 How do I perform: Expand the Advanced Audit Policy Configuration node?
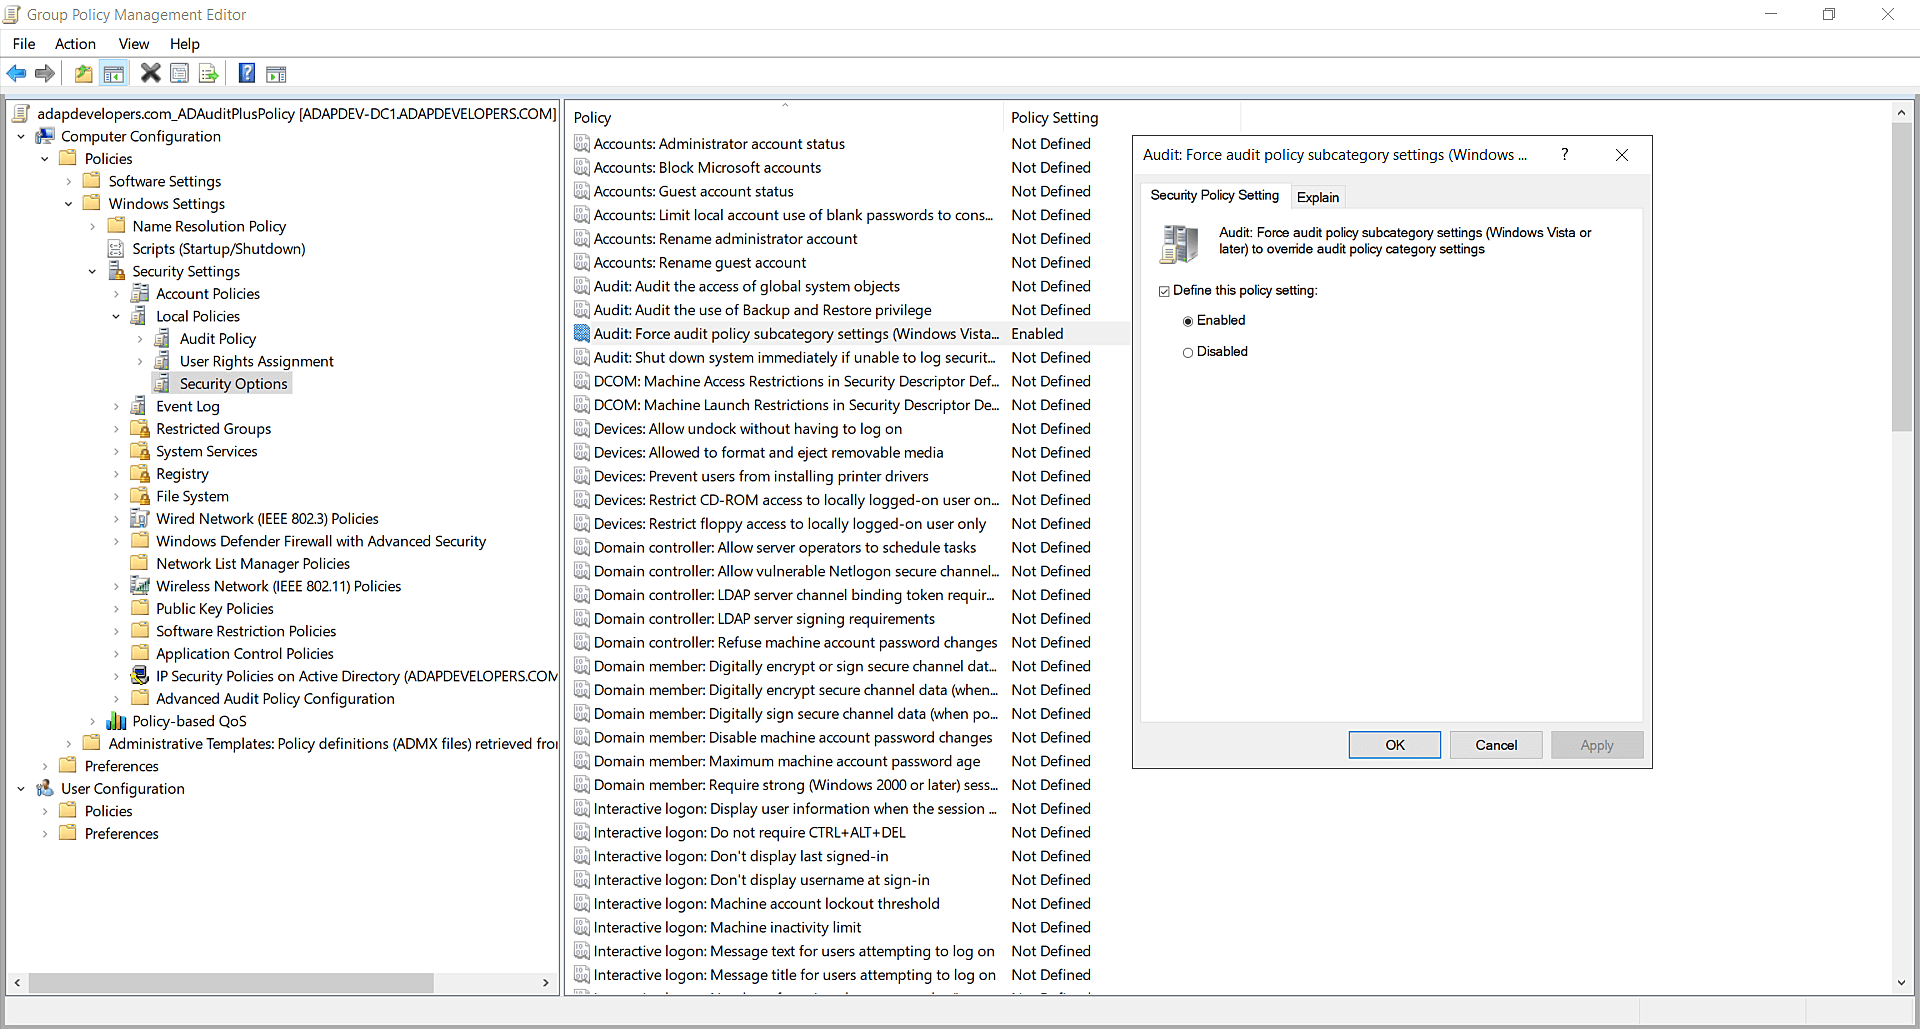point(118,698)
